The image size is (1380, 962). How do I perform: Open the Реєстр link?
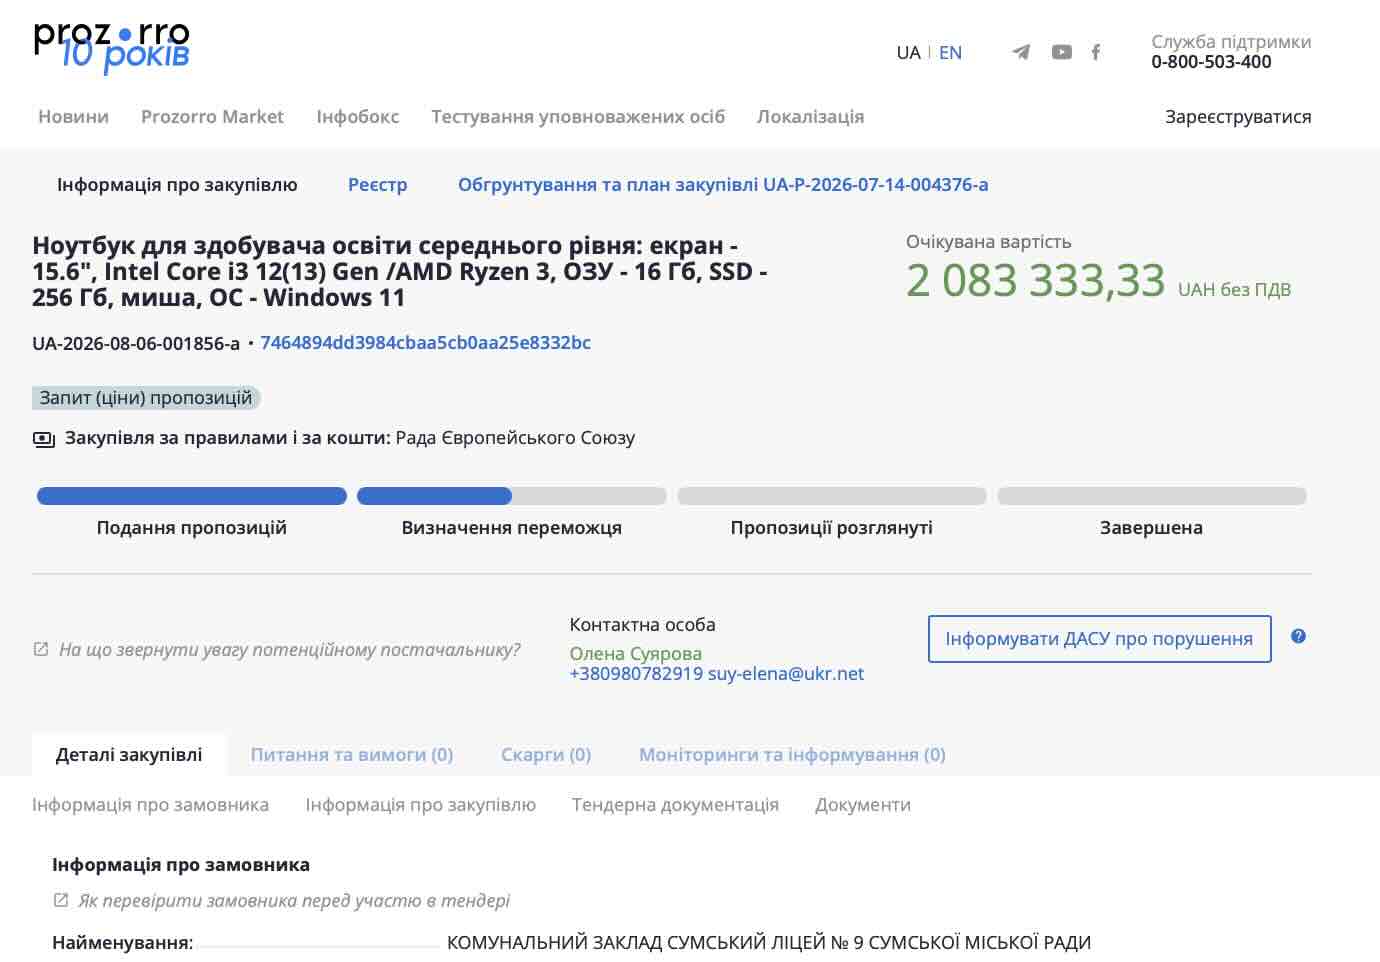click(x=378, y=184)
